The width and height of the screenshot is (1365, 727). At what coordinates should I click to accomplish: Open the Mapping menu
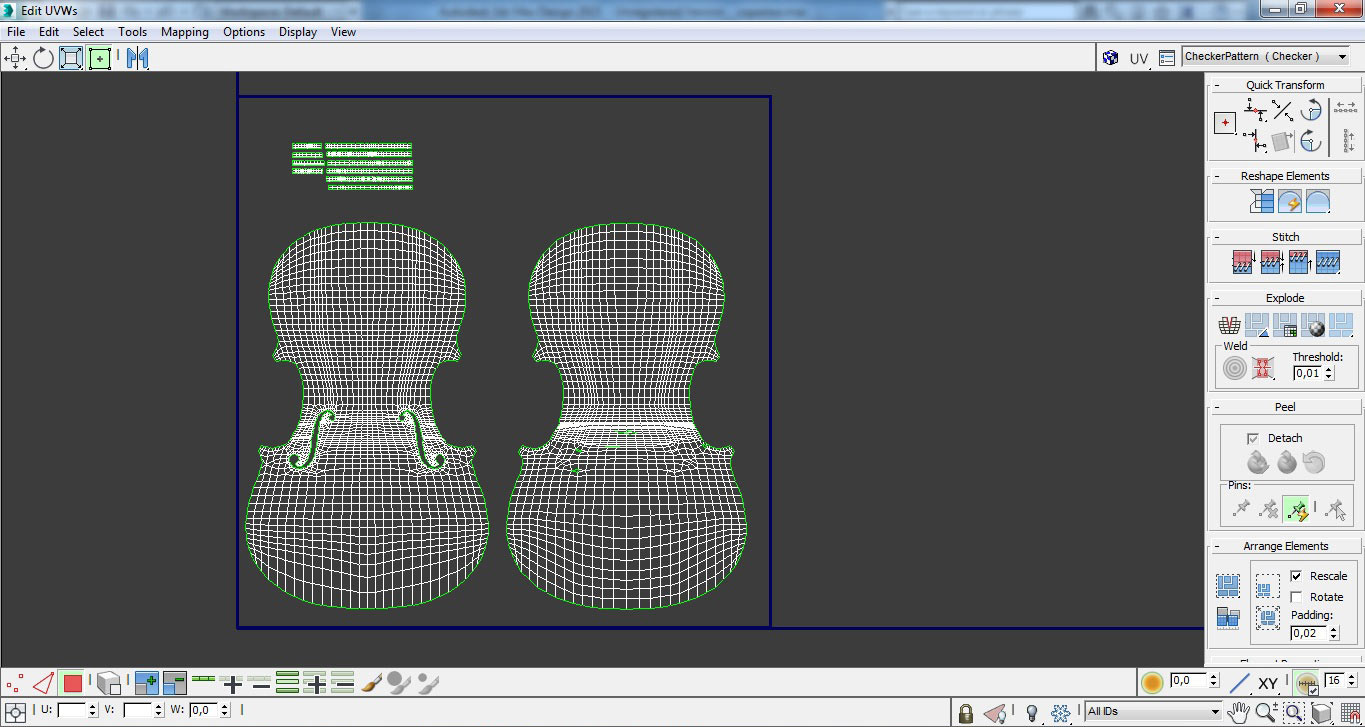pos(184,32)
